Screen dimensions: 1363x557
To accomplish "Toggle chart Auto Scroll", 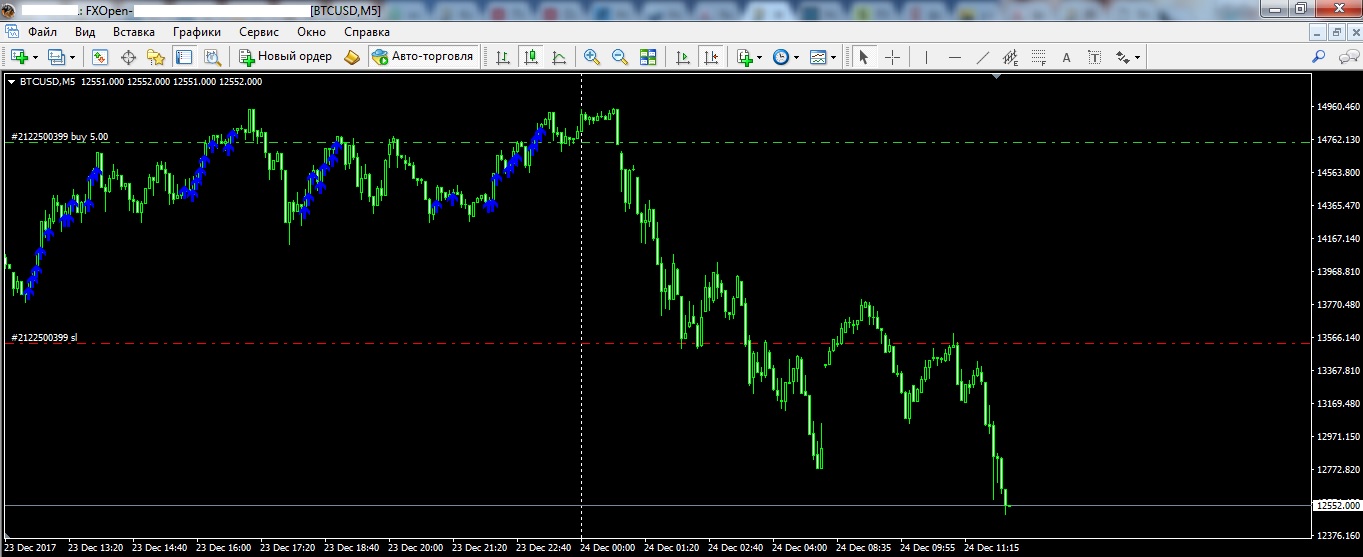I will [683, 57].
